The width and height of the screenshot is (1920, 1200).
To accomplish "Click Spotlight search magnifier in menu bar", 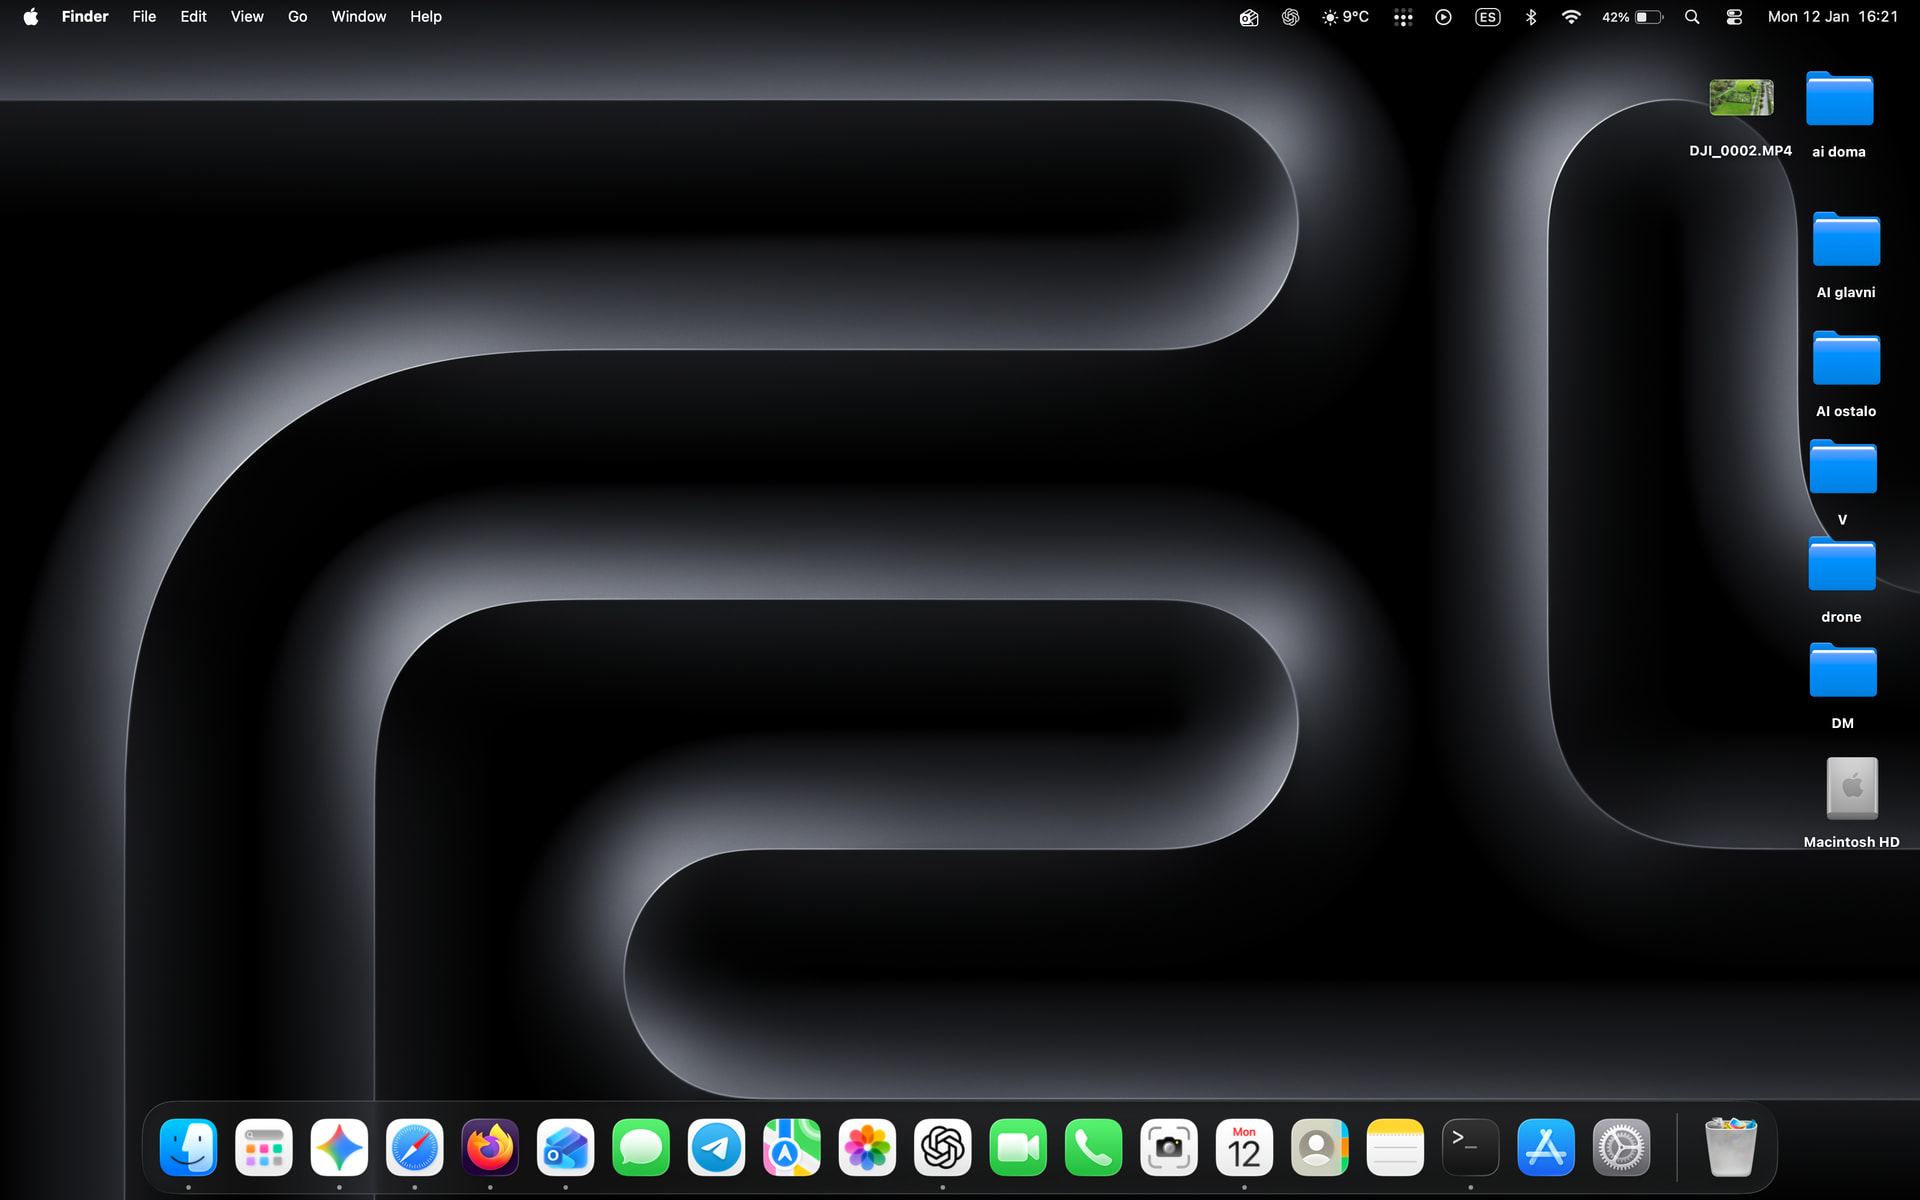I will coord(1692,17).
